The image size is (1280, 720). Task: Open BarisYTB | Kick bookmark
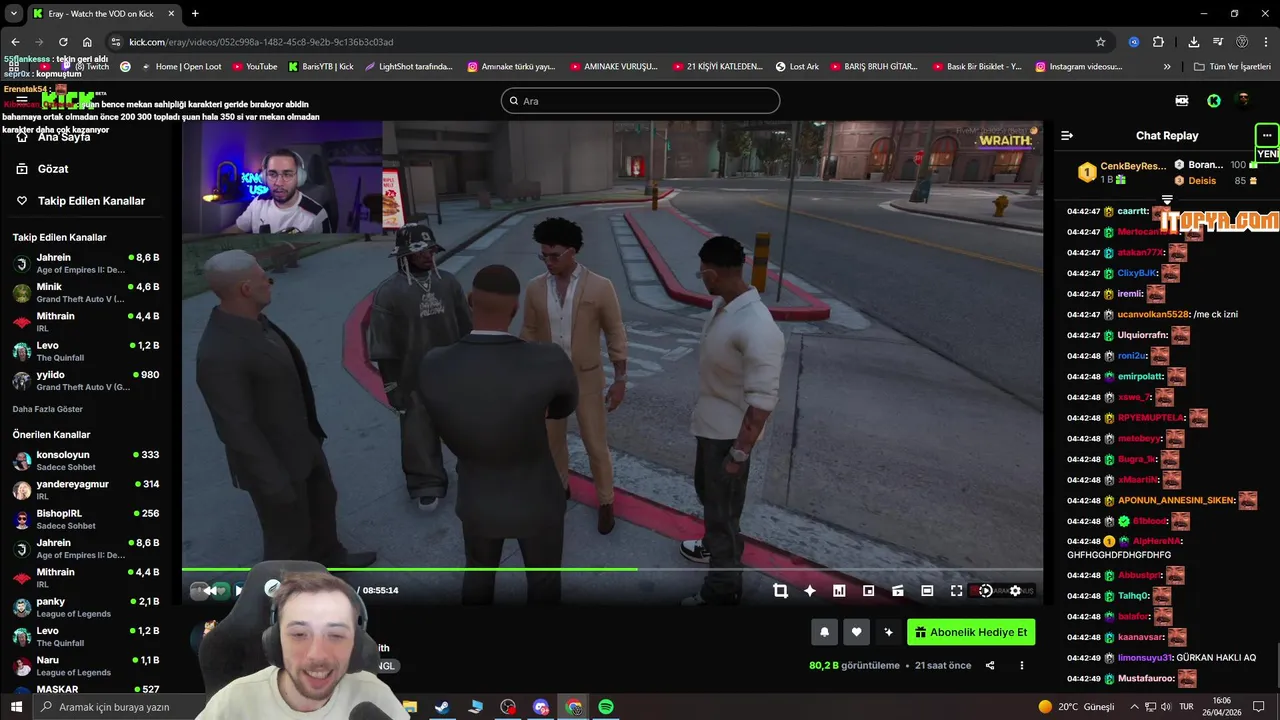pos(321,67)
